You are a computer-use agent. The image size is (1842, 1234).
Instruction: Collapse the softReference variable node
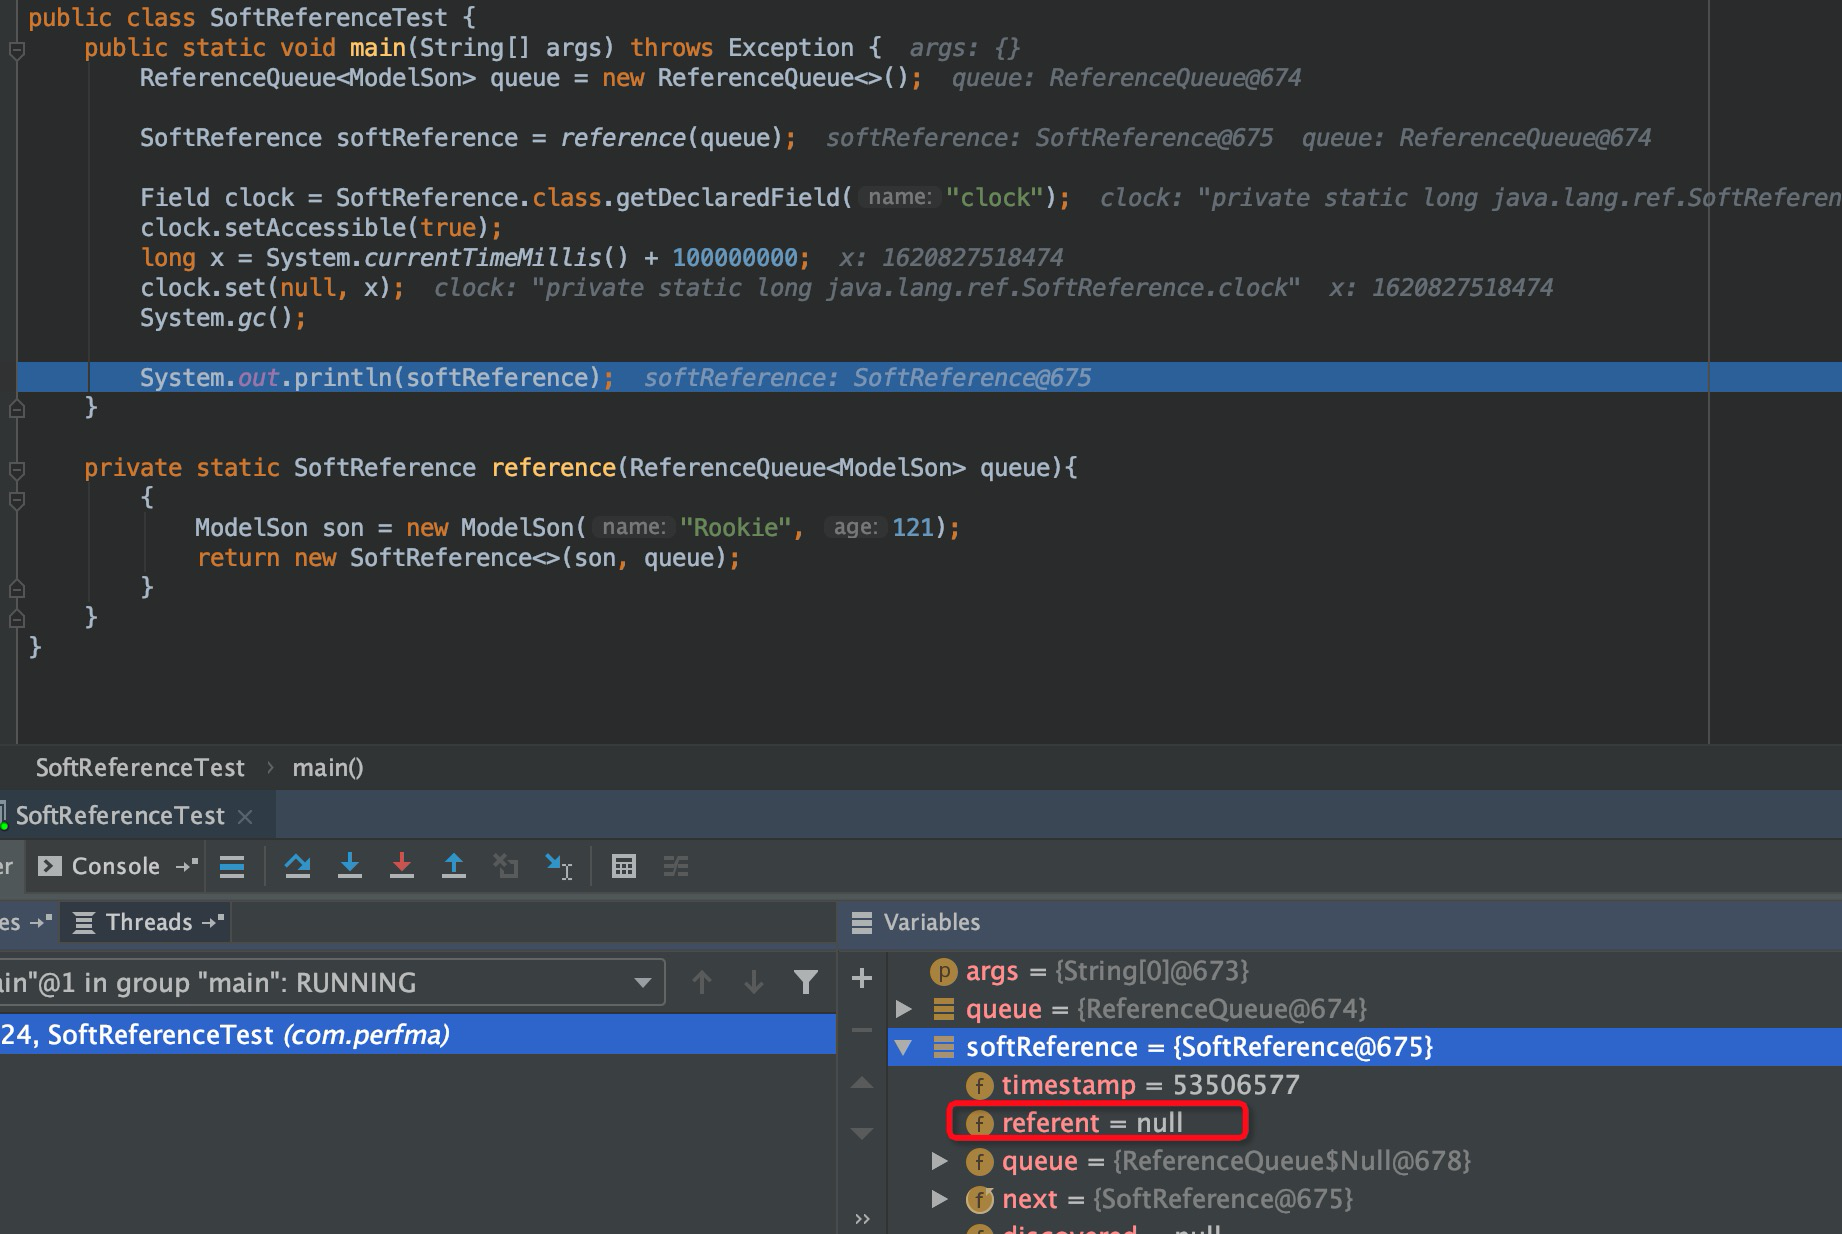904,1047
